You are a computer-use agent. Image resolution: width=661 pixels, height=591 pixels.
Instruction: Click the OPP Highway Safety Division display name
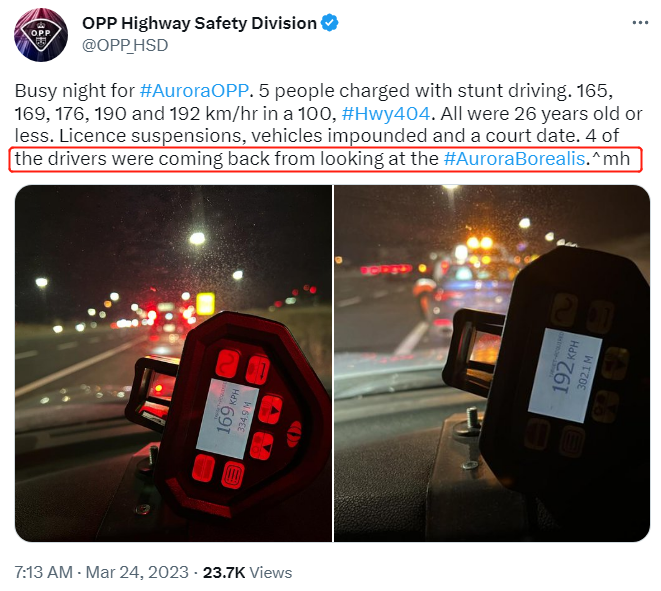coord(199,23)
